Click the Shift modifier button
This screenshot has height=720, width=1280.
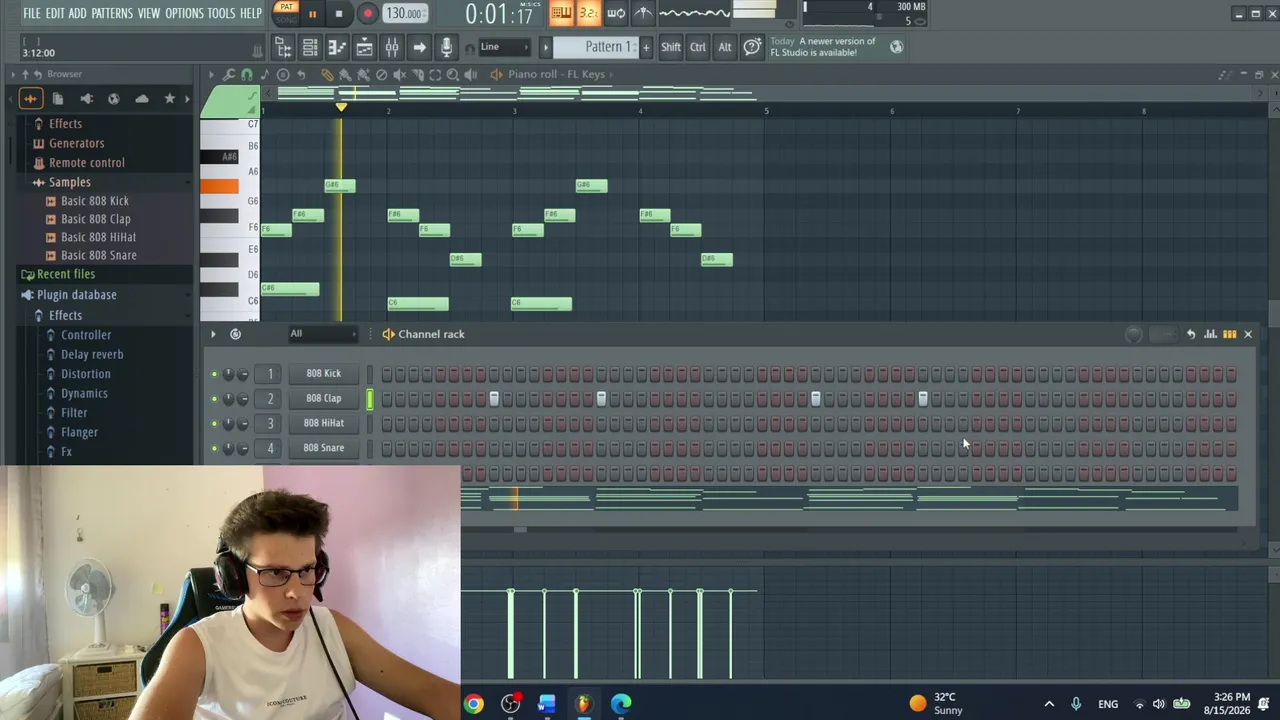point(671,47)
